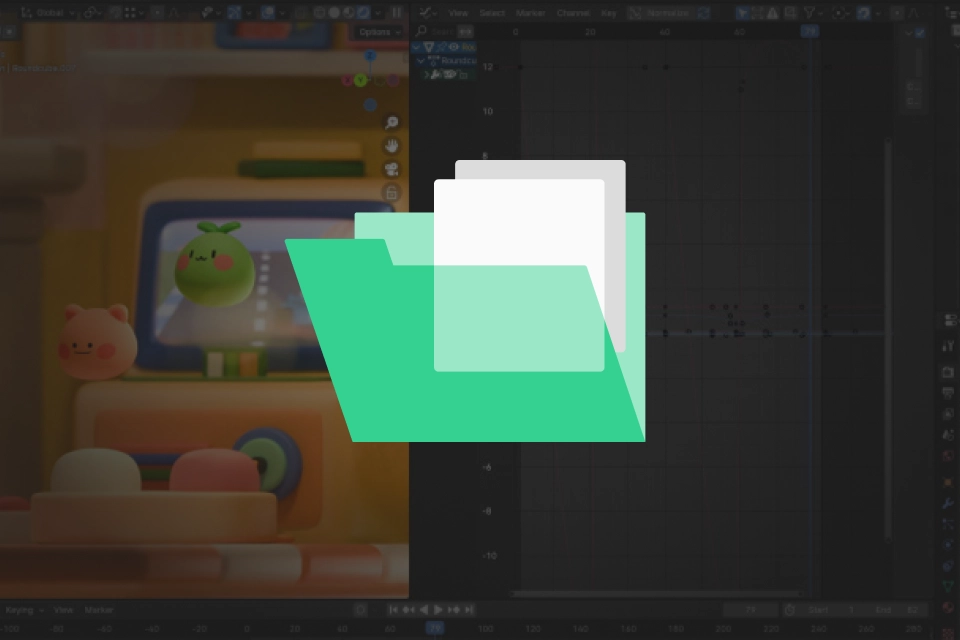The image size is (960, 640).
Task: Toggle the Only Show Selected arrow filter
Action: [742, 12]
